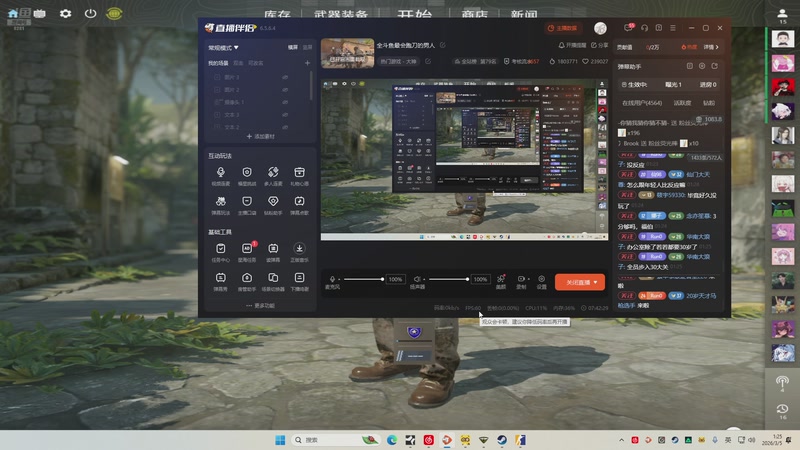Click the first 弹幕助手 panel header icon
Image resolution: width=800 pixels, height=450 pixels.
coord(690,66)
